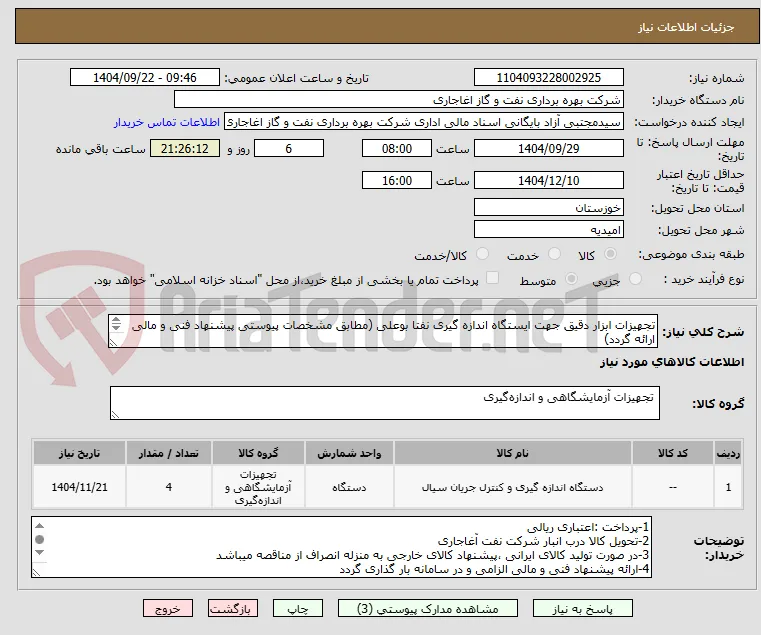The height and width of the screenshot is (635, 761).
Task: Open مشاهده مدارک پیوستی (3) attachments
Action: [x=428, y=608]
